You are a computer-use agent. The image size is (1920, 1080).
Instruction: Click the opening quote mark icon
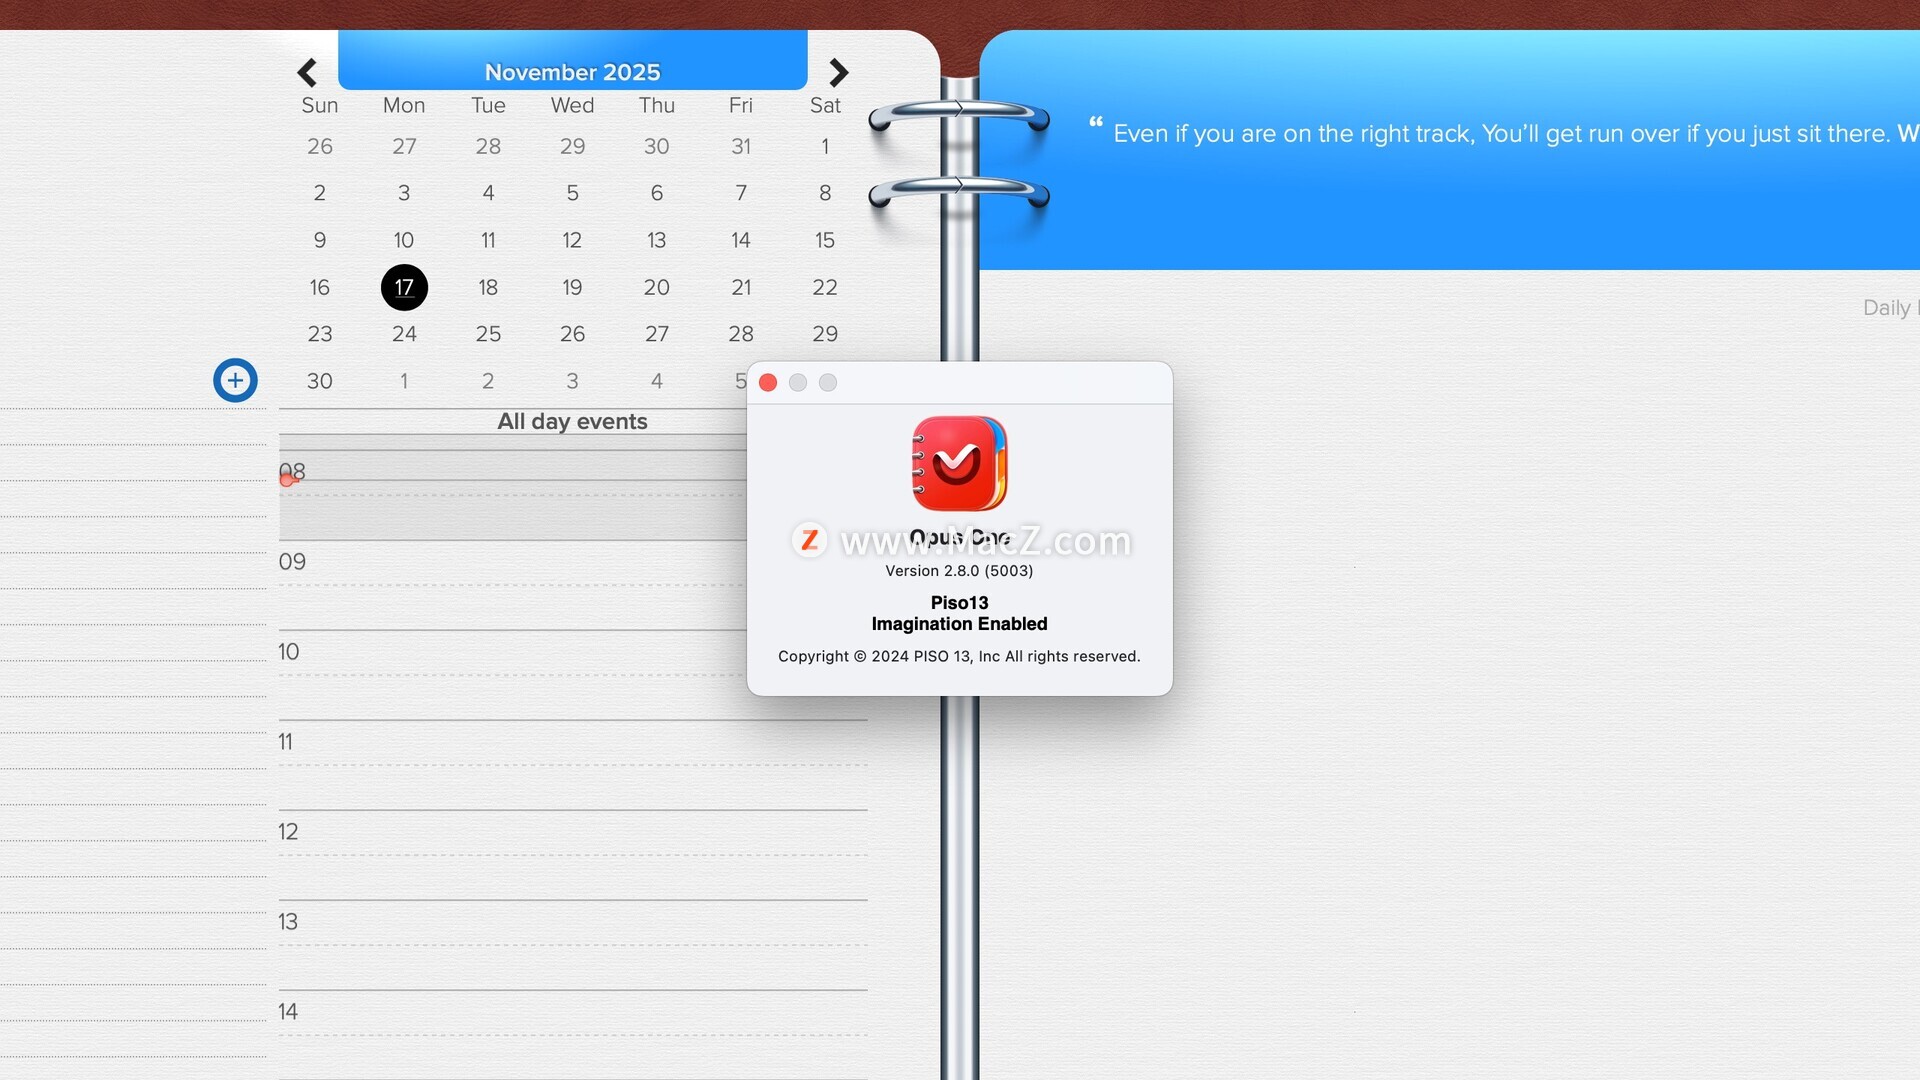pos(1096,123)
